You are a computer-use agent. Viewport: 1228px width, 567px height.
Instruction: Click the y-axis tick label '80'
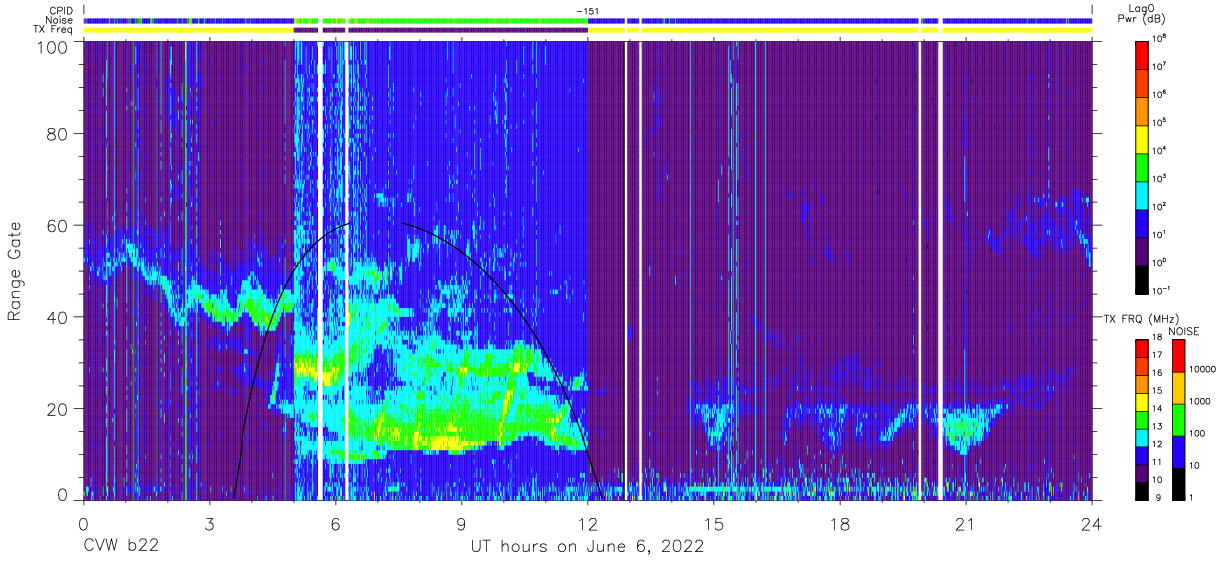pyautogui.click(x=57, y=133)
